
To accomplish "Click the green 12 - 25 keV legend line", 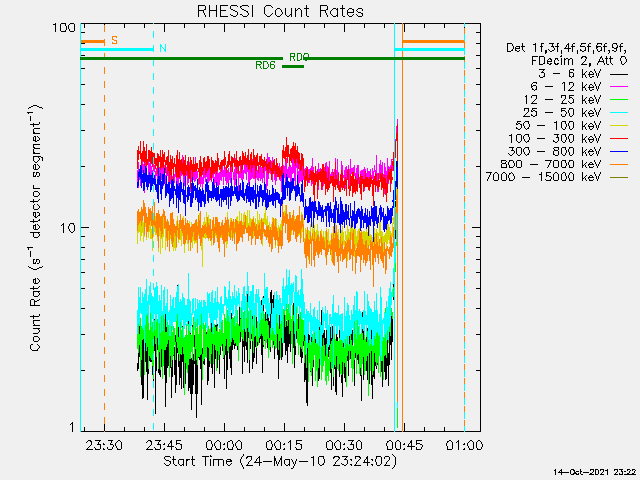I will tap(620, 101).
